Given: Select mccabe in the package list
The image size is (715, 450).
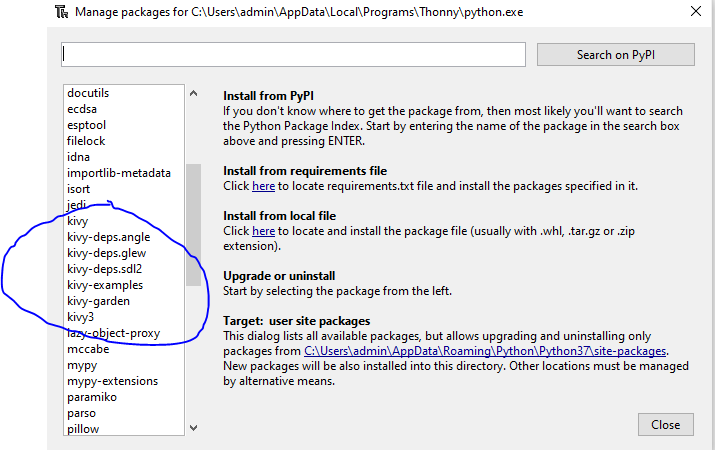Looking at the screenshot, I should click(x=88, y=349).
